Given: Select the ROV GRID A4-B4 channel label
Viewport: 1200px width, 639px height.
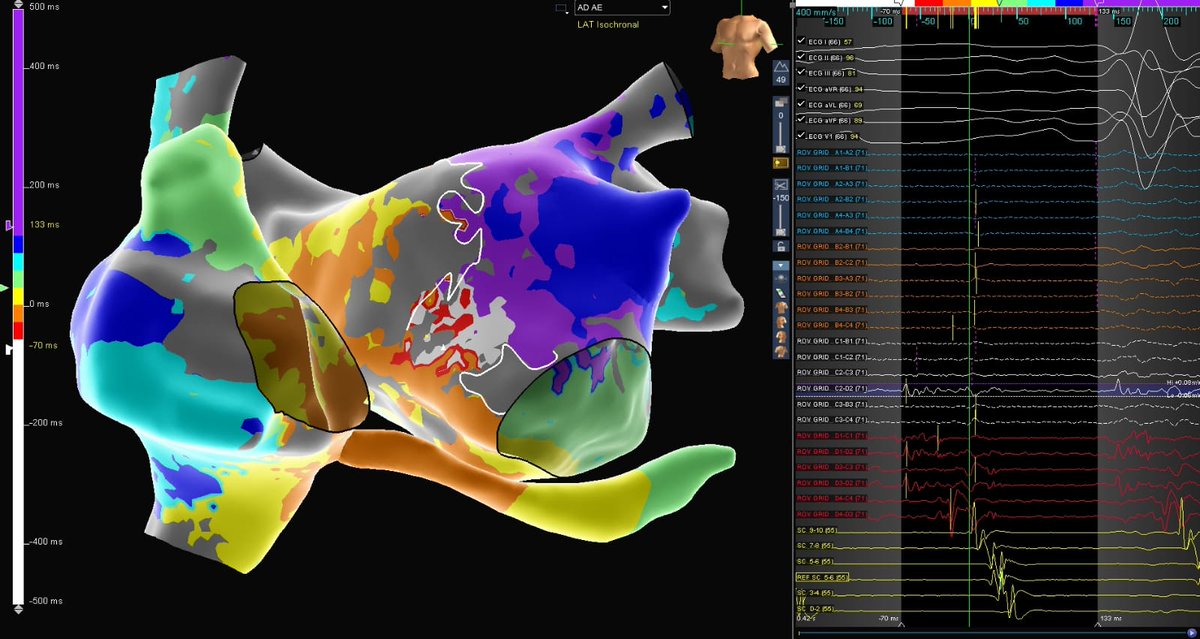Looking at the screenshot, I should point(832,231).
